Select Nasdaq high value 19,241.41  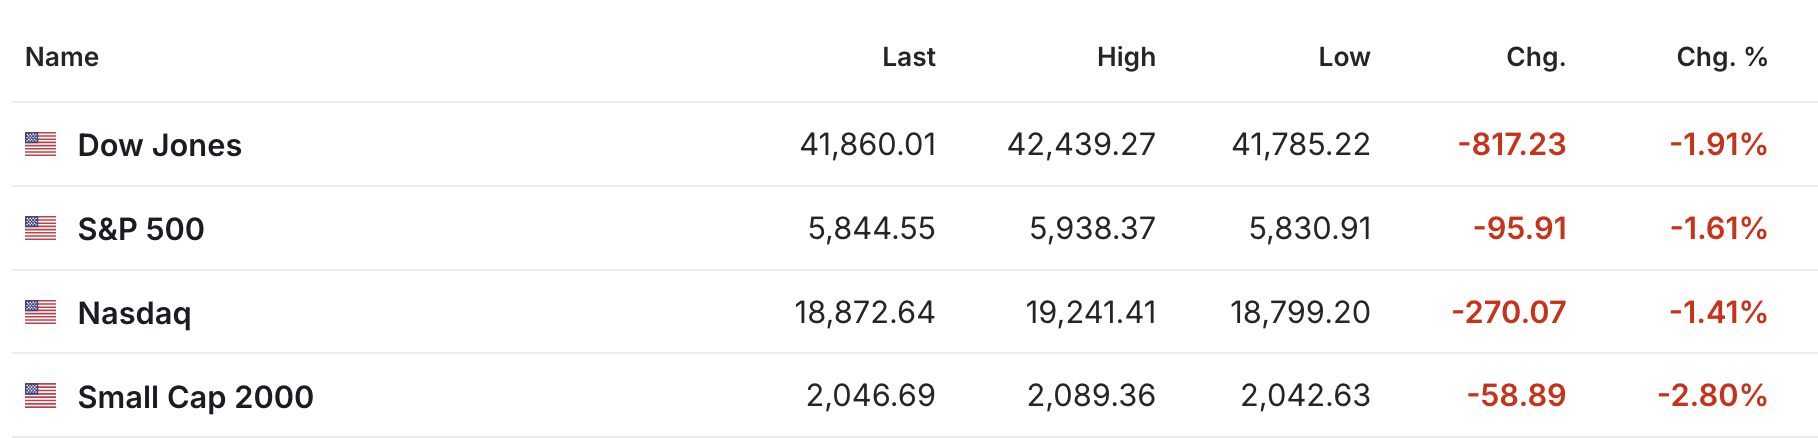point(1091,313)
